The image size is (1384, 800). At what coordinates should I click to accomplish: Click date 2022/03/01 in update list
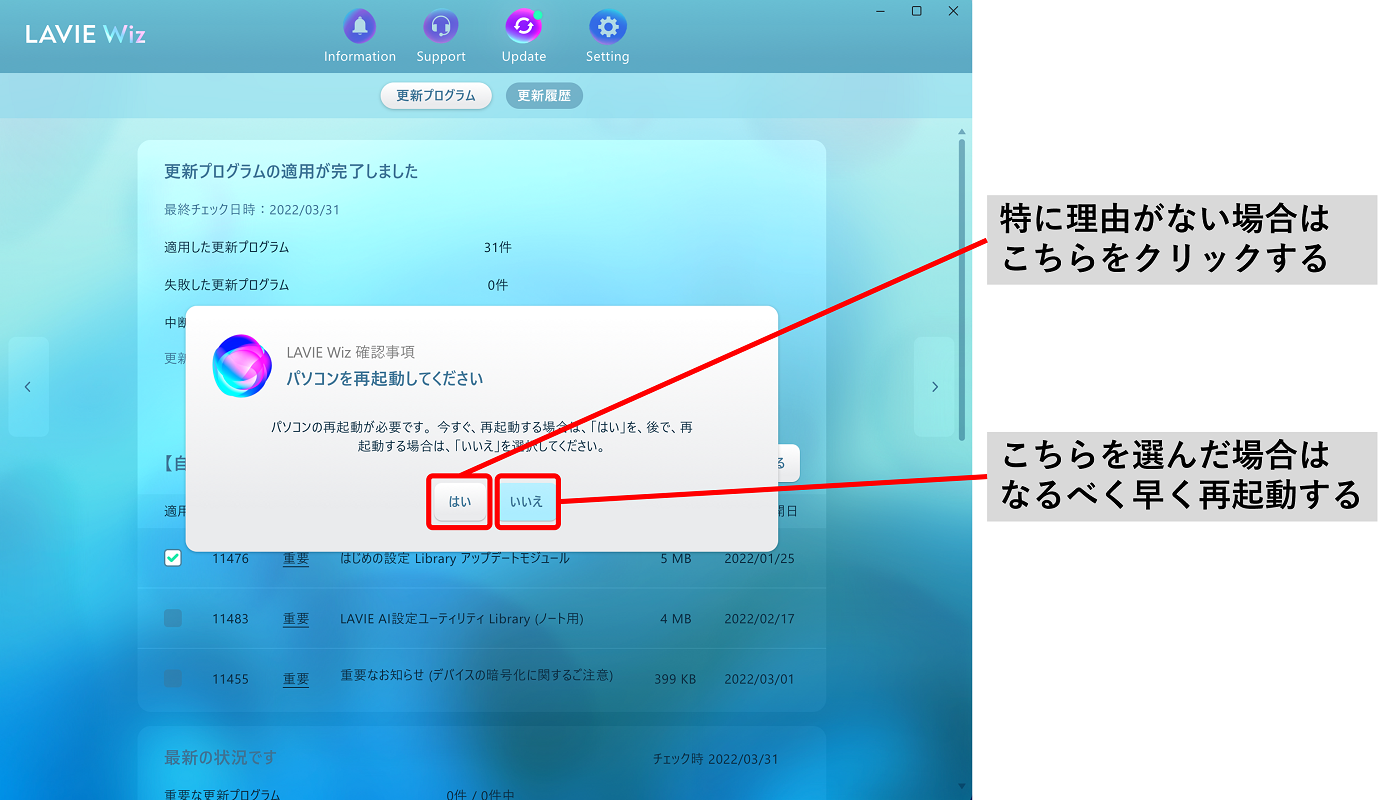point(759,679)
